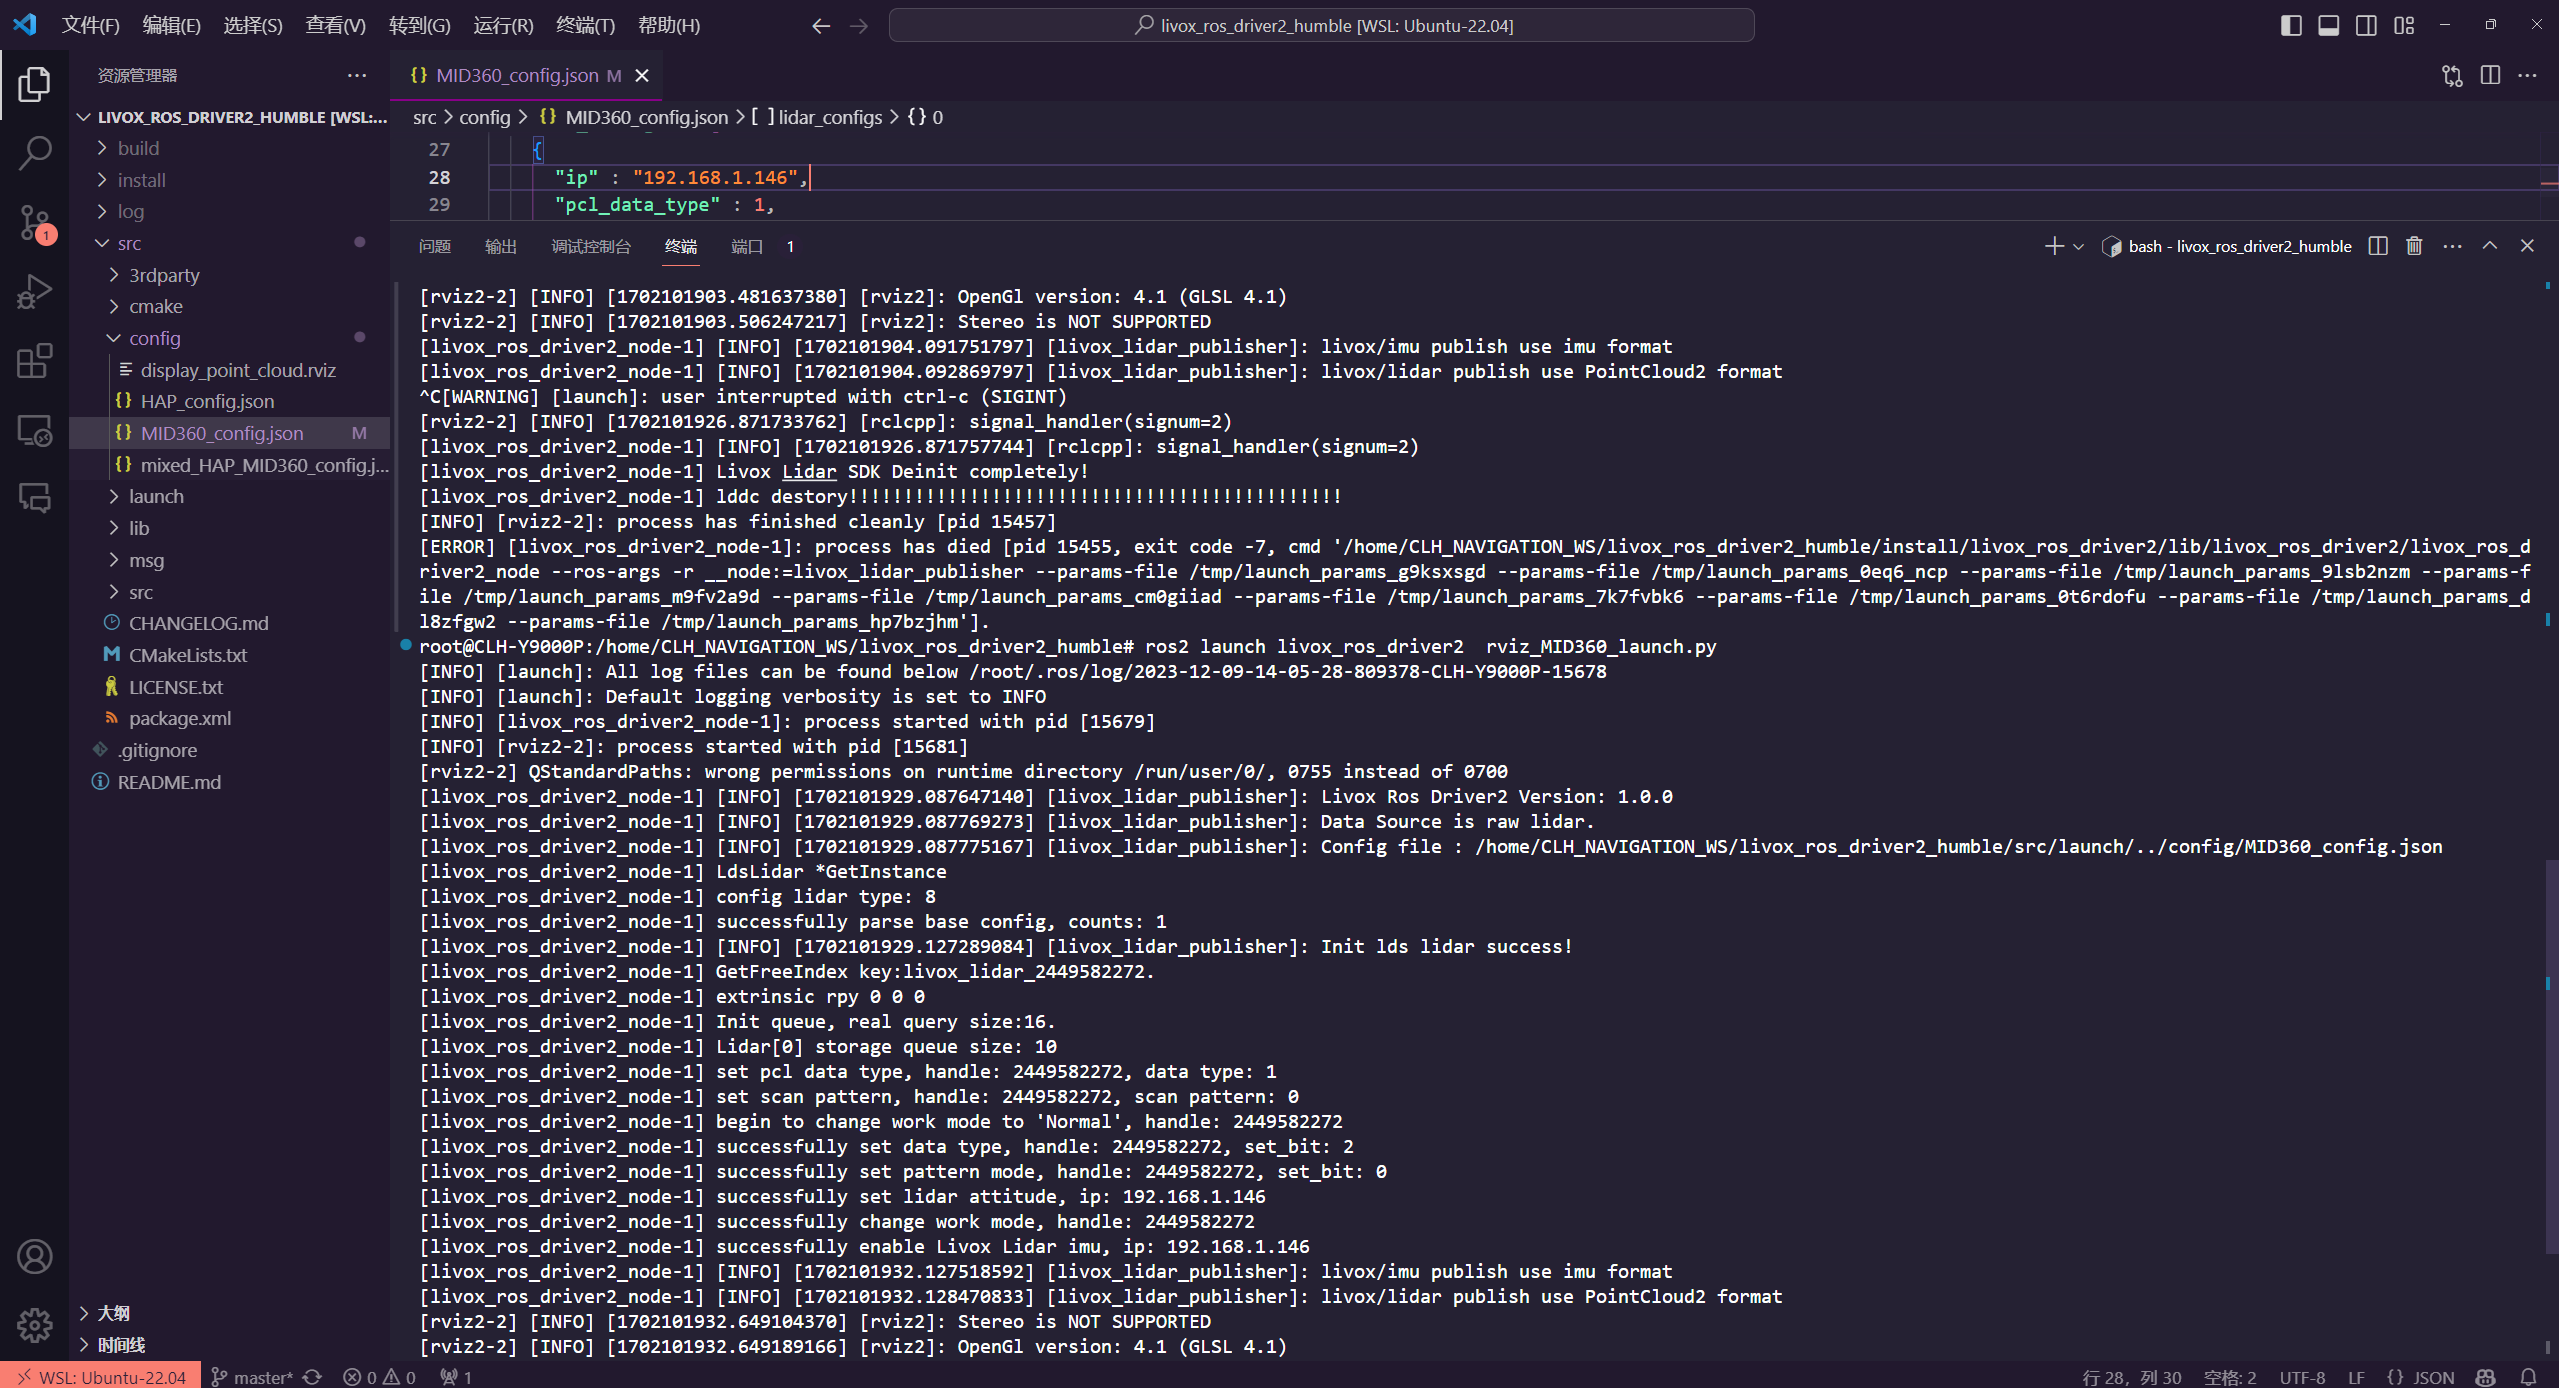Image resolution: width=2559 pixels, height=1388 pixels.
Task: Change UTF-8 encoding in status bar
Action: 2302,1377
